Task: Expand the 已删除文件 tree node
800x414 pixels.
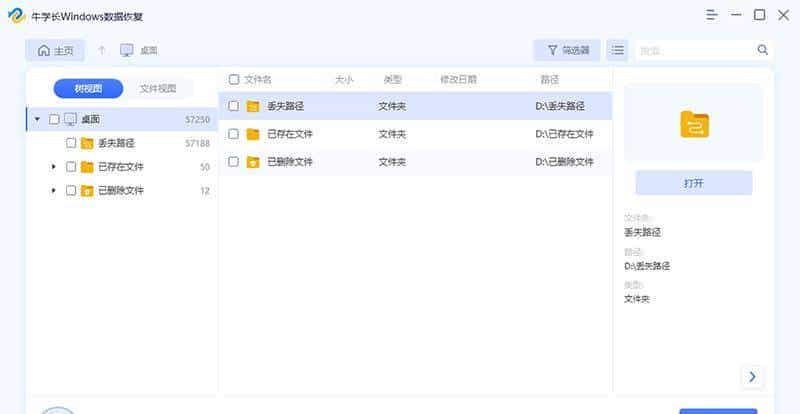Action: (x=54, y=190)
